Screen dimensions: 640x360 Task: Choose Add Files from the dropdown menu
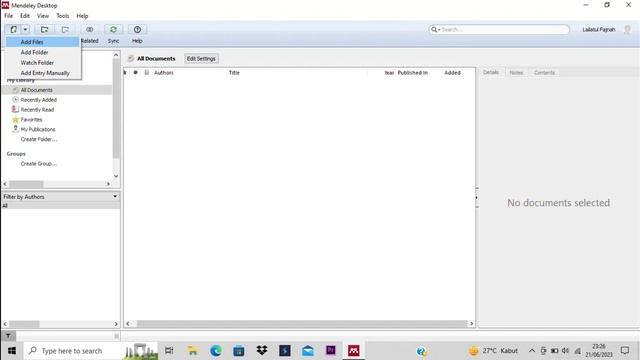click(42, 42)
